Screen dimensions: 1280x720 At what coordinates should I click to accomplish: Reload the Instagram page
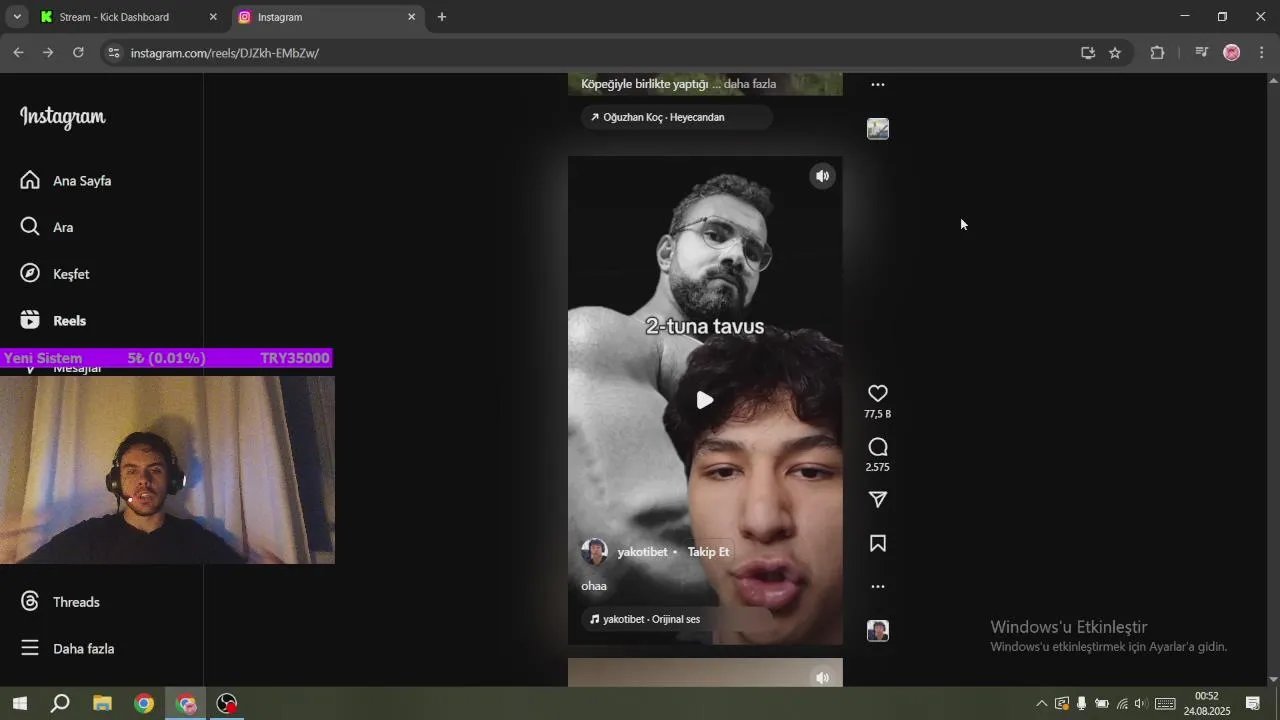[x=78, y=53]
